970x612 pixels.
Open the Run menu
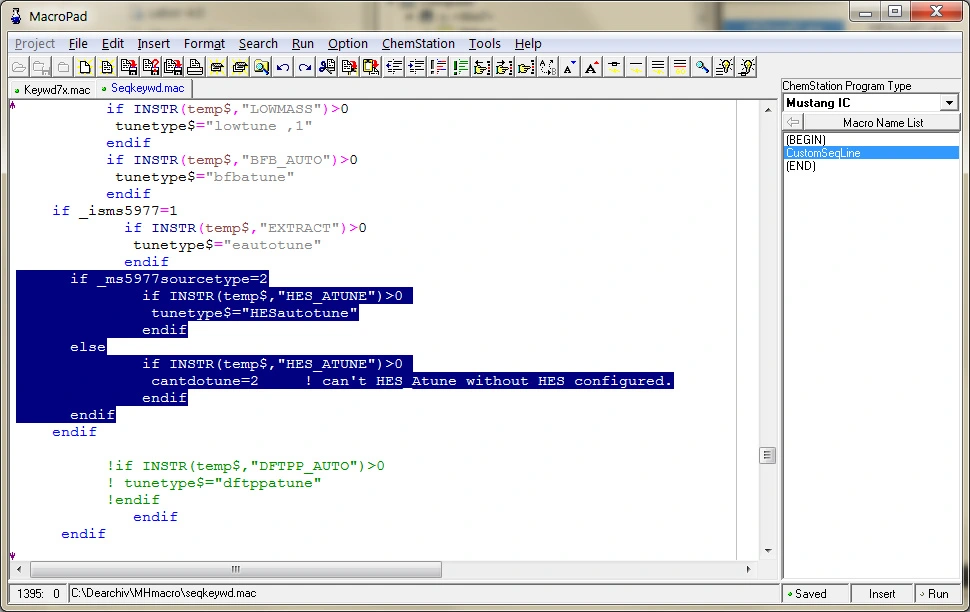click(303, 44)
